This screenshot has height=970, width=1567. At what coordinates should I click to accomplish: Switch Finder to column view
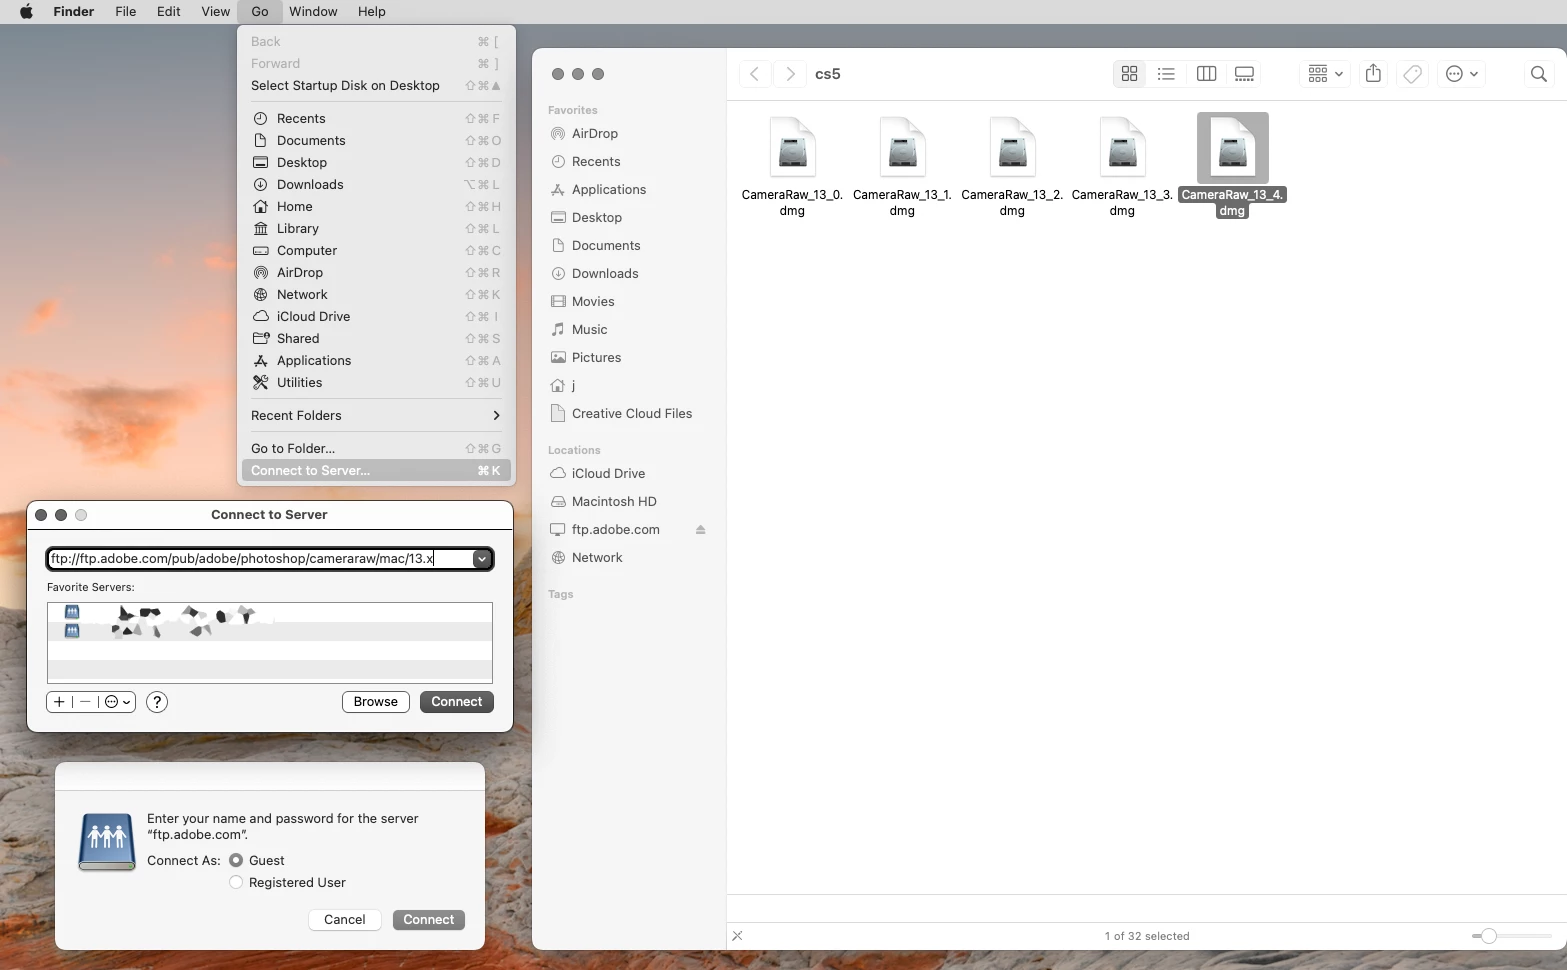(x=1206, y=74)
